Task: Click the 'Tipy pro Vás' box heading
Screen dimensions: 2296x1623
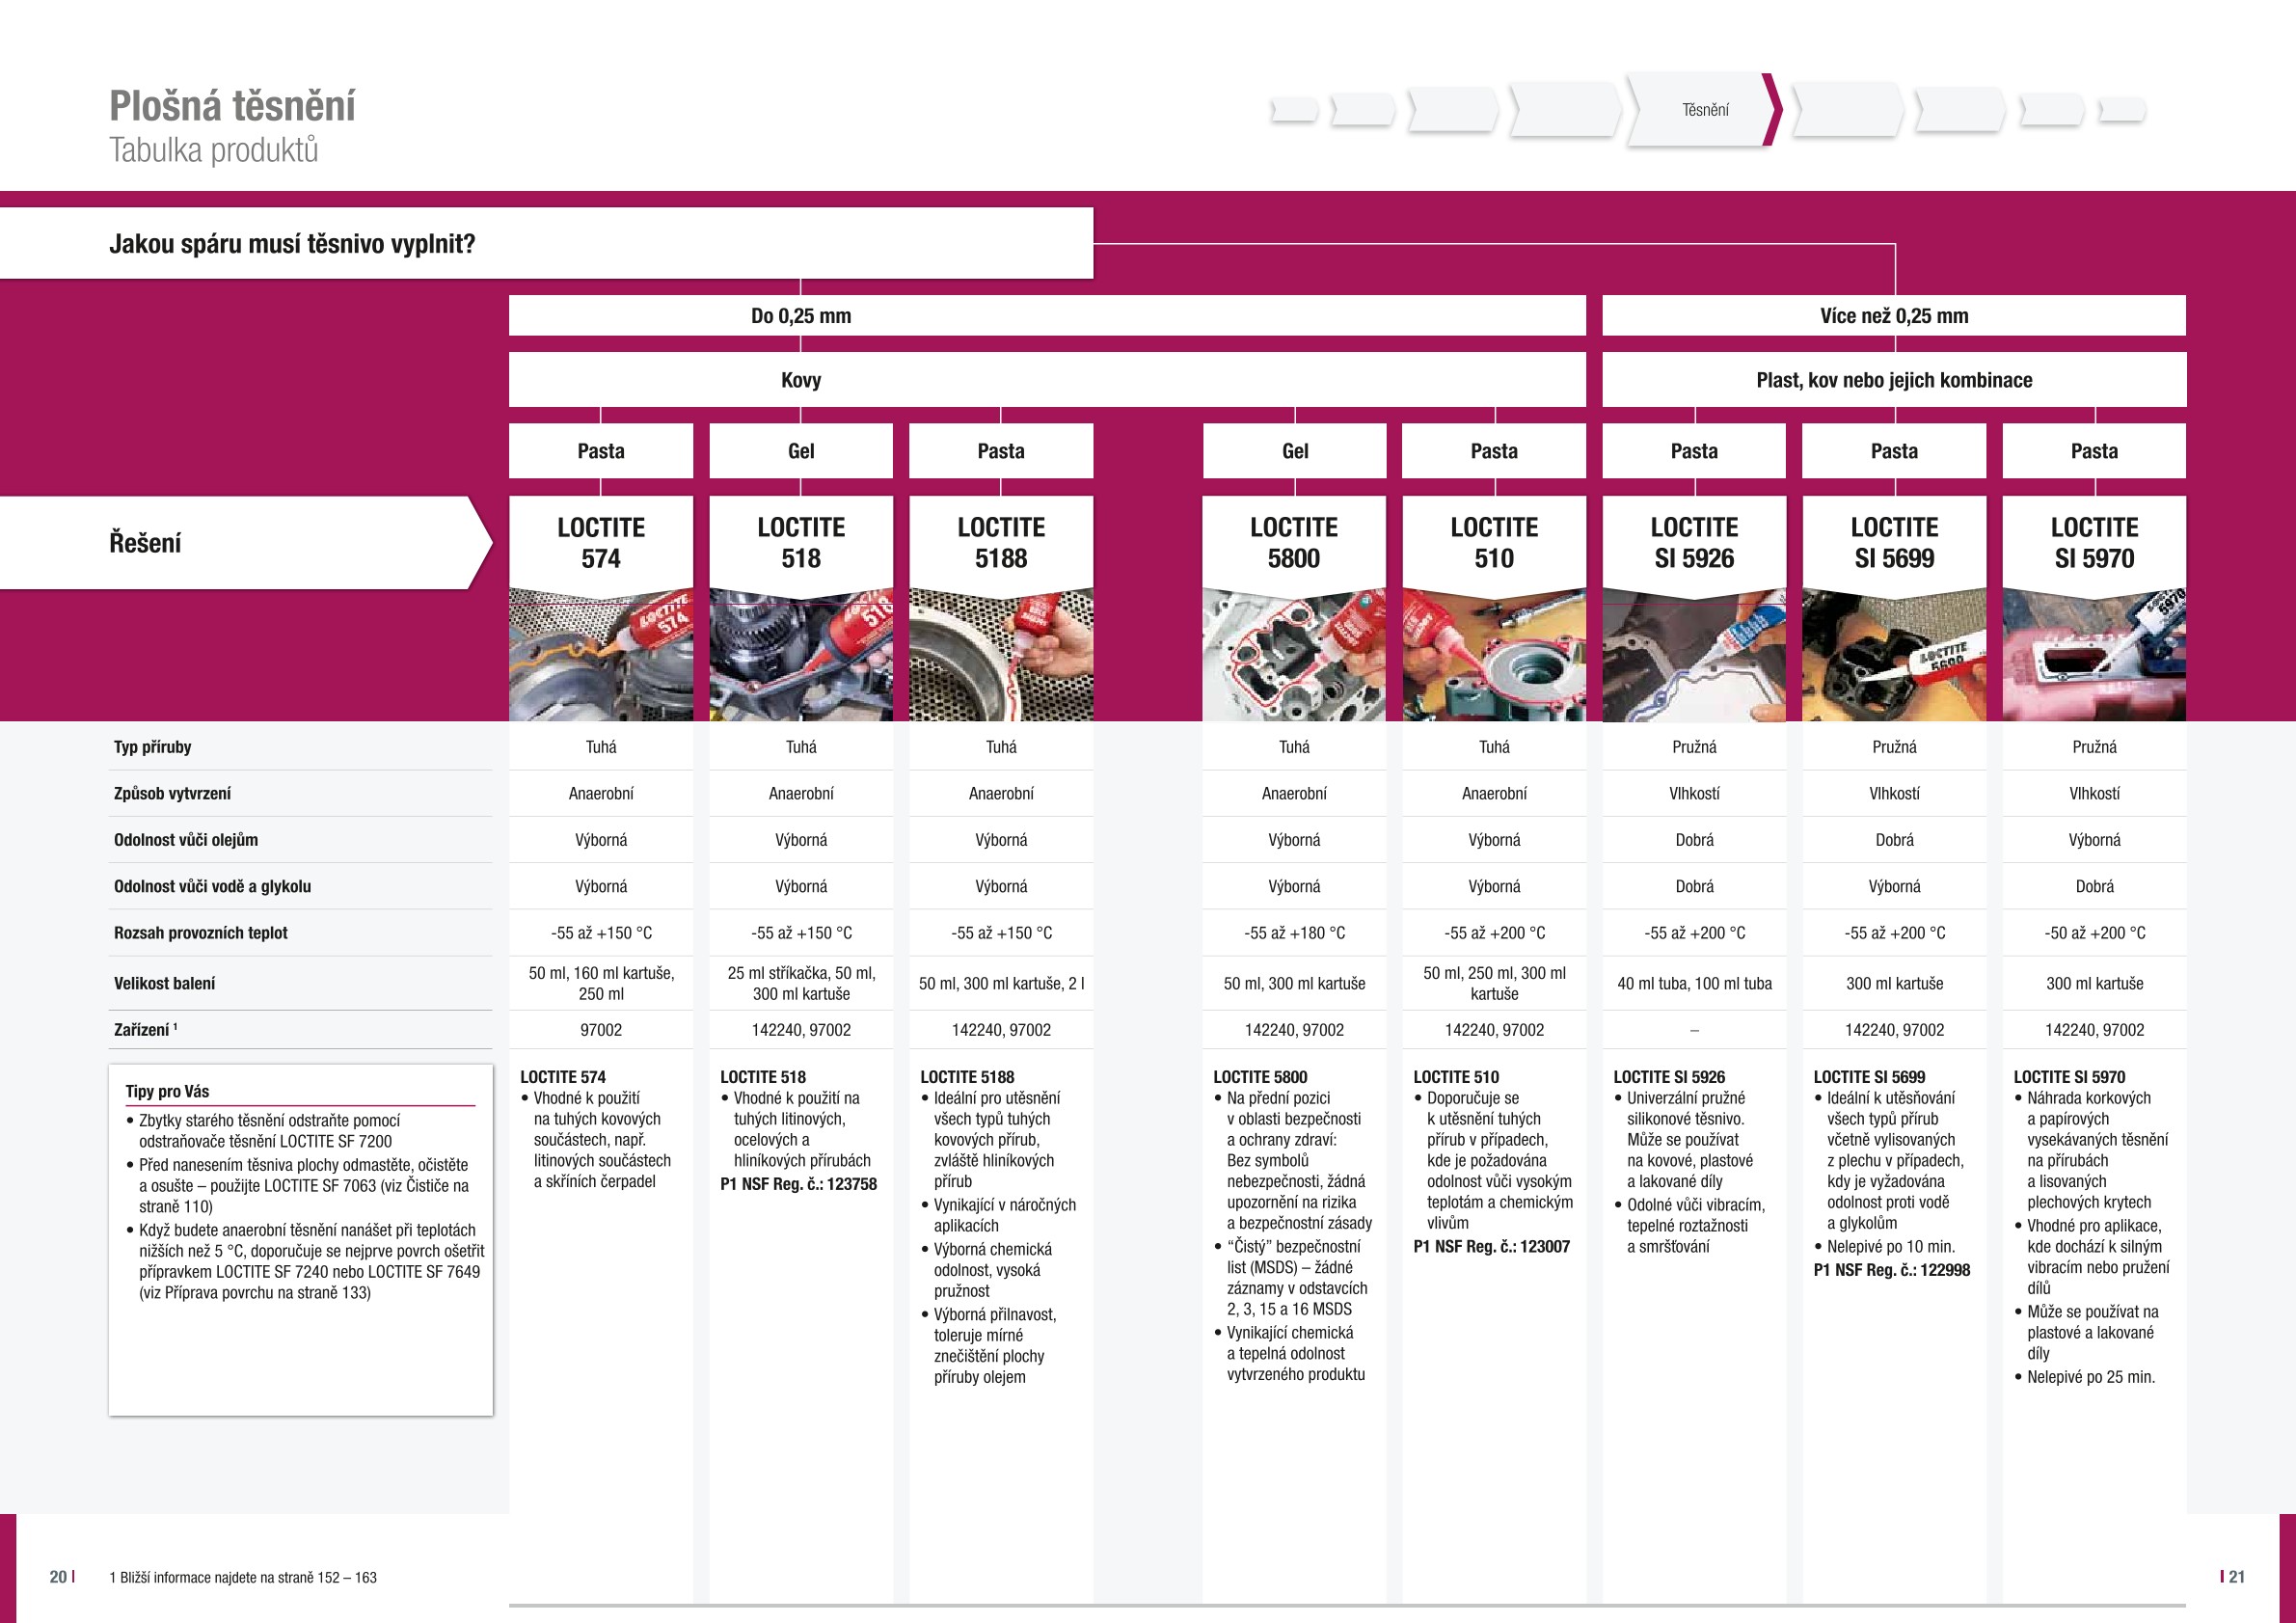Action: click(x=167, y=1091)
